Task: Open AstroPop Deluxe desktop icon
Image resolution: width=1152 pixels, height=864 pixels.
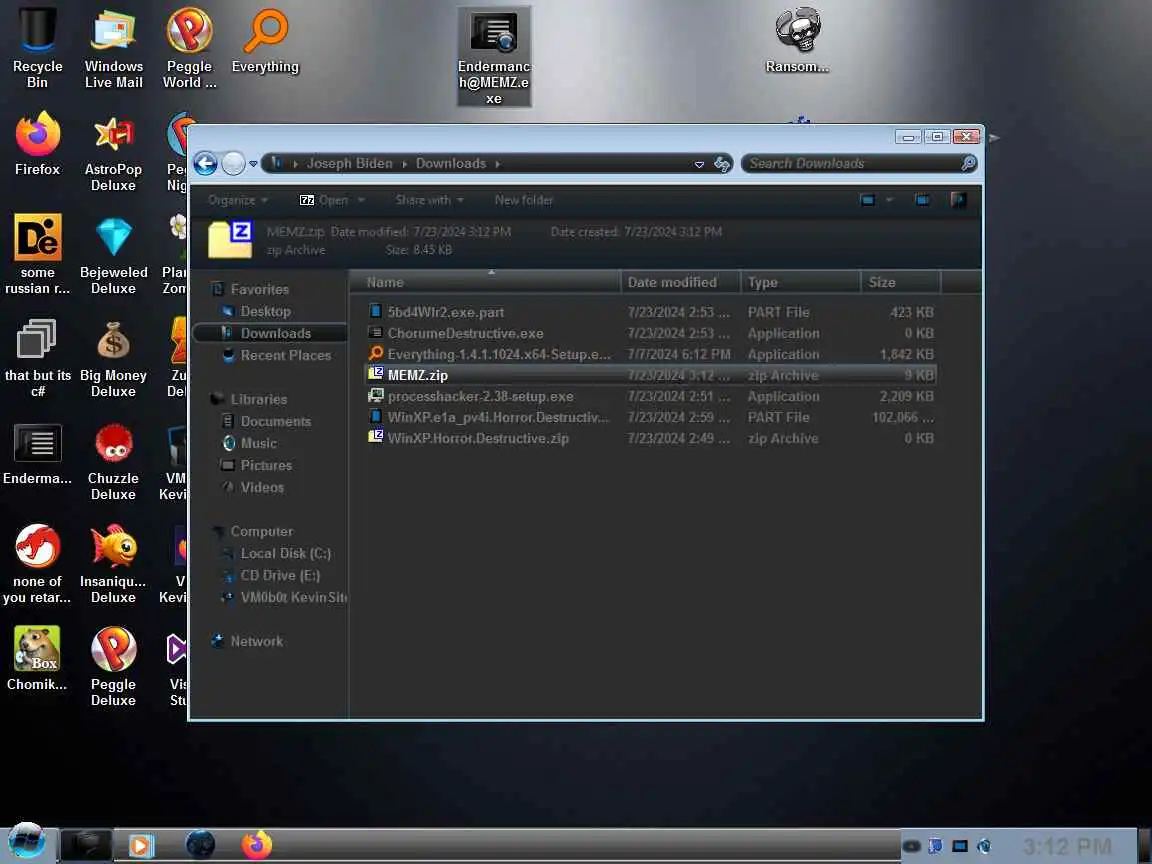Action: [113, 152]
